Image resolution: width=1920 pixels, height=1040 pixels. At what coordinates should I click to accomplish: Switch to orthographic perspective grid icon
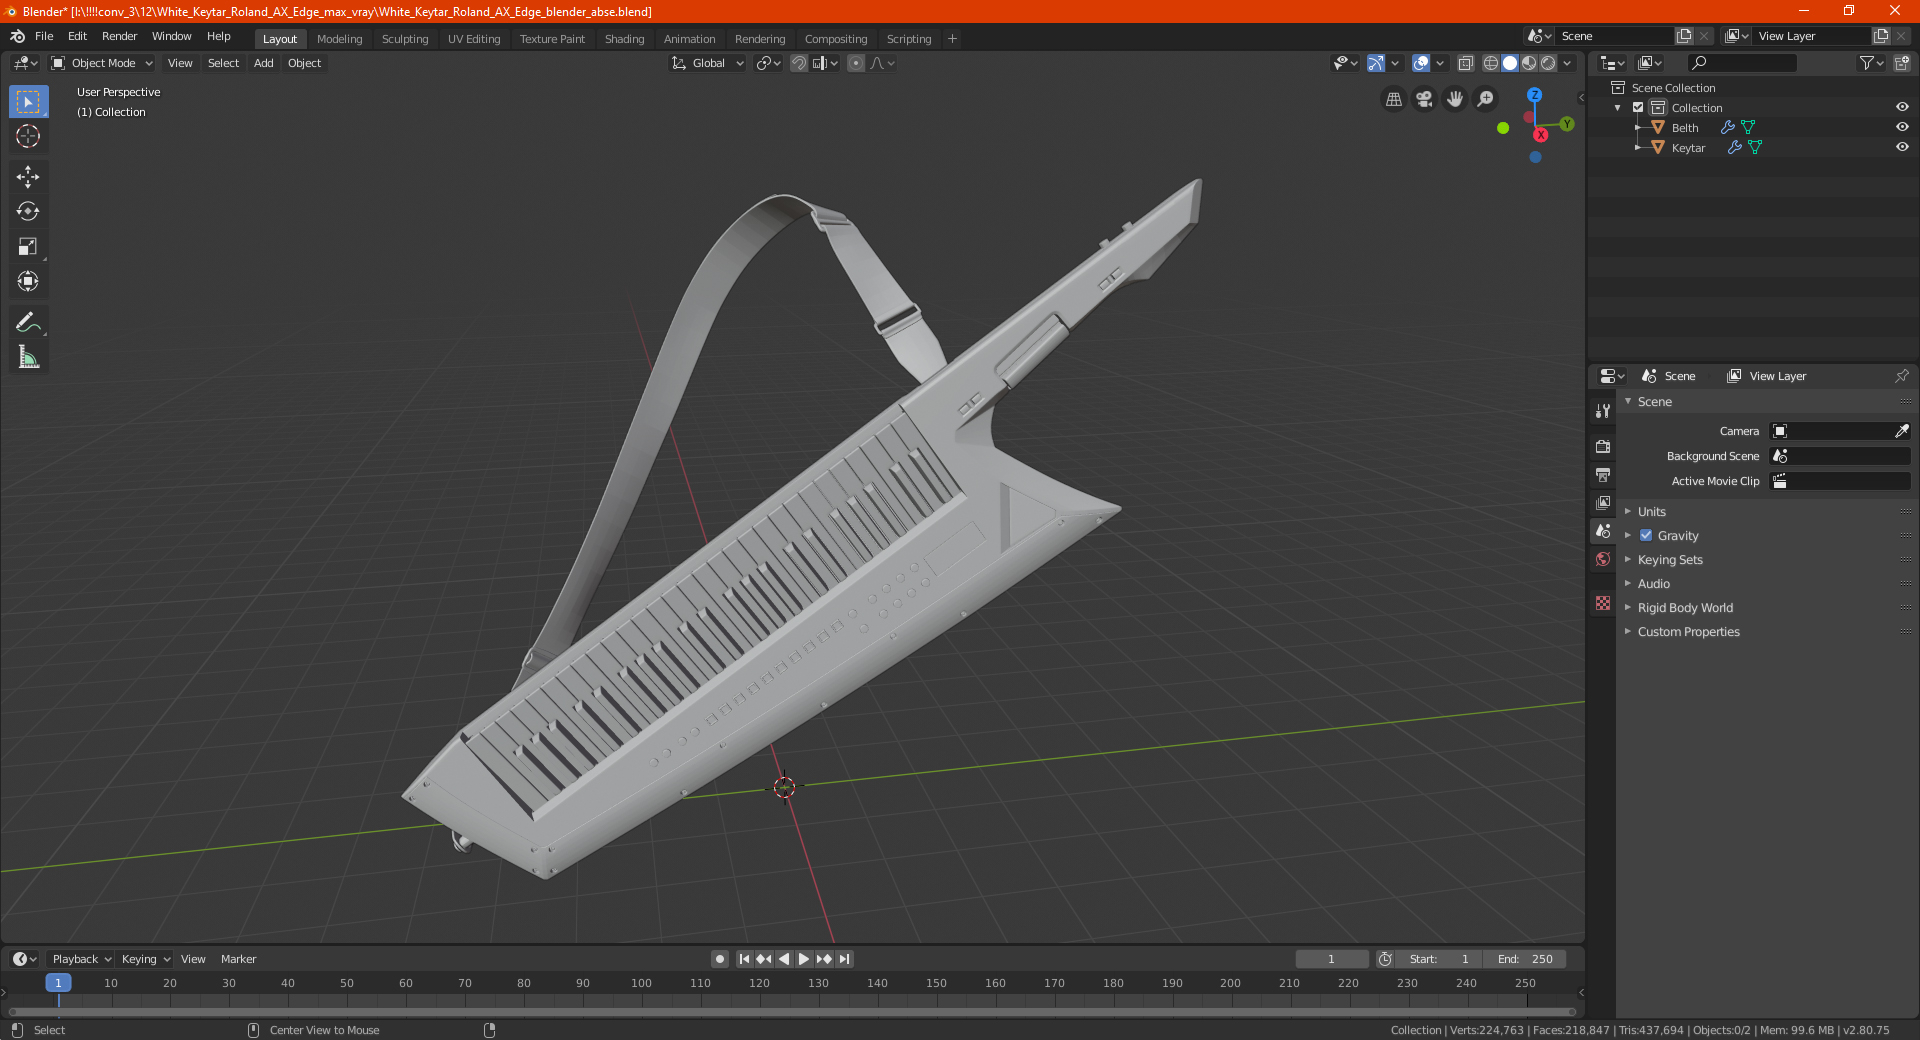tap(1393, 99)
